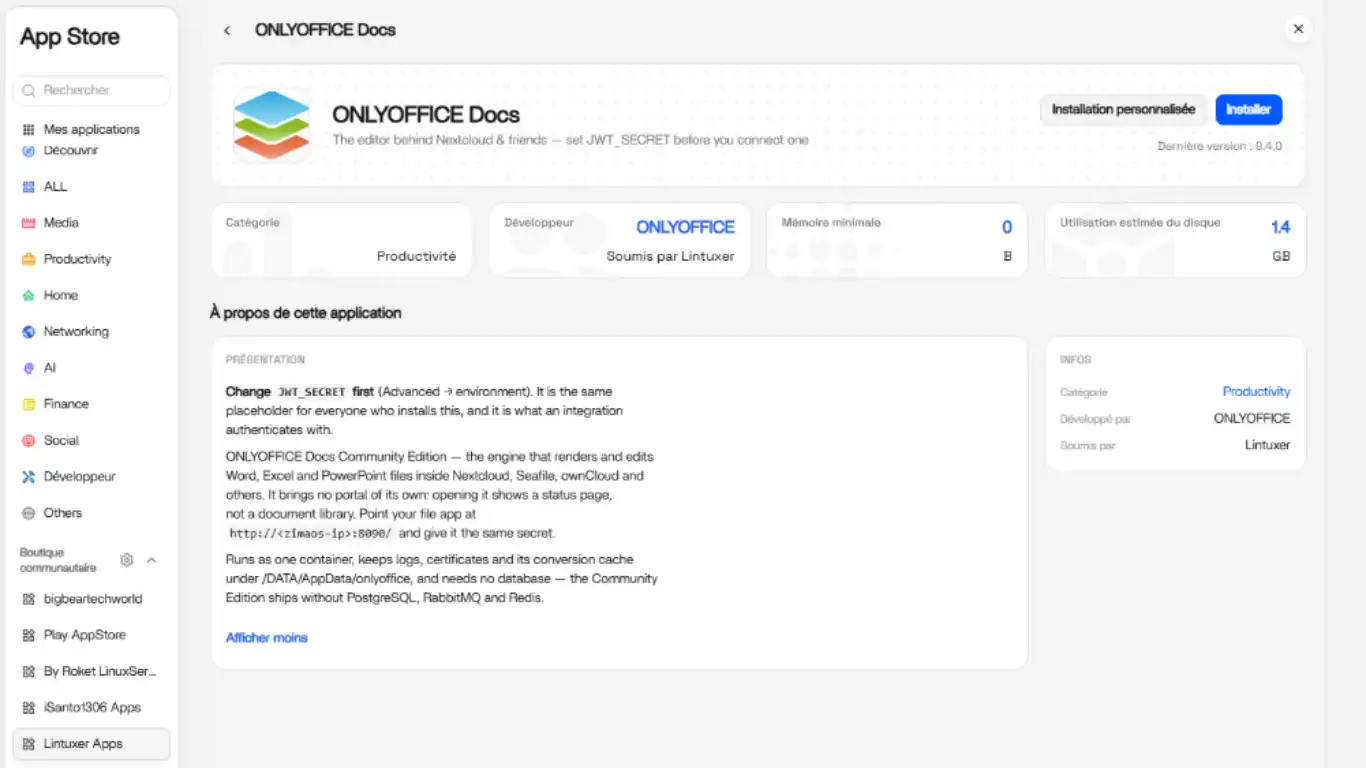Open By Roket LinuxSer... store
The image size is (1366, 768).
[91, 671]
